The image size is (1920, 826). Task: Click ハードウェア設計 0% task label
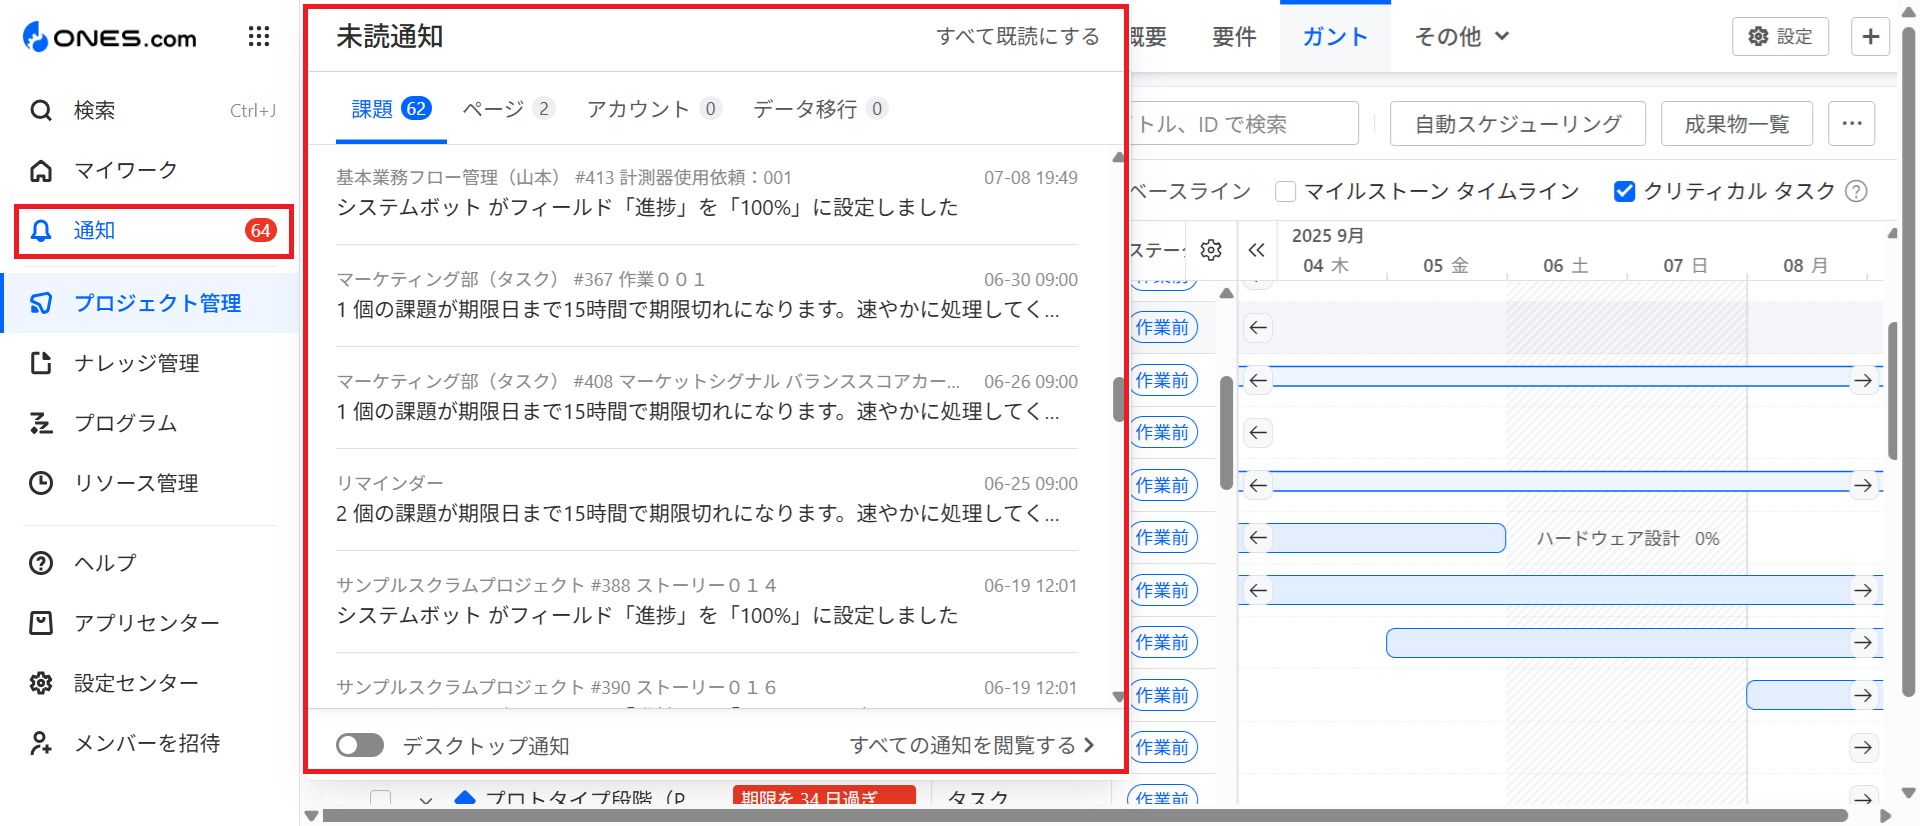(1628, 538)
